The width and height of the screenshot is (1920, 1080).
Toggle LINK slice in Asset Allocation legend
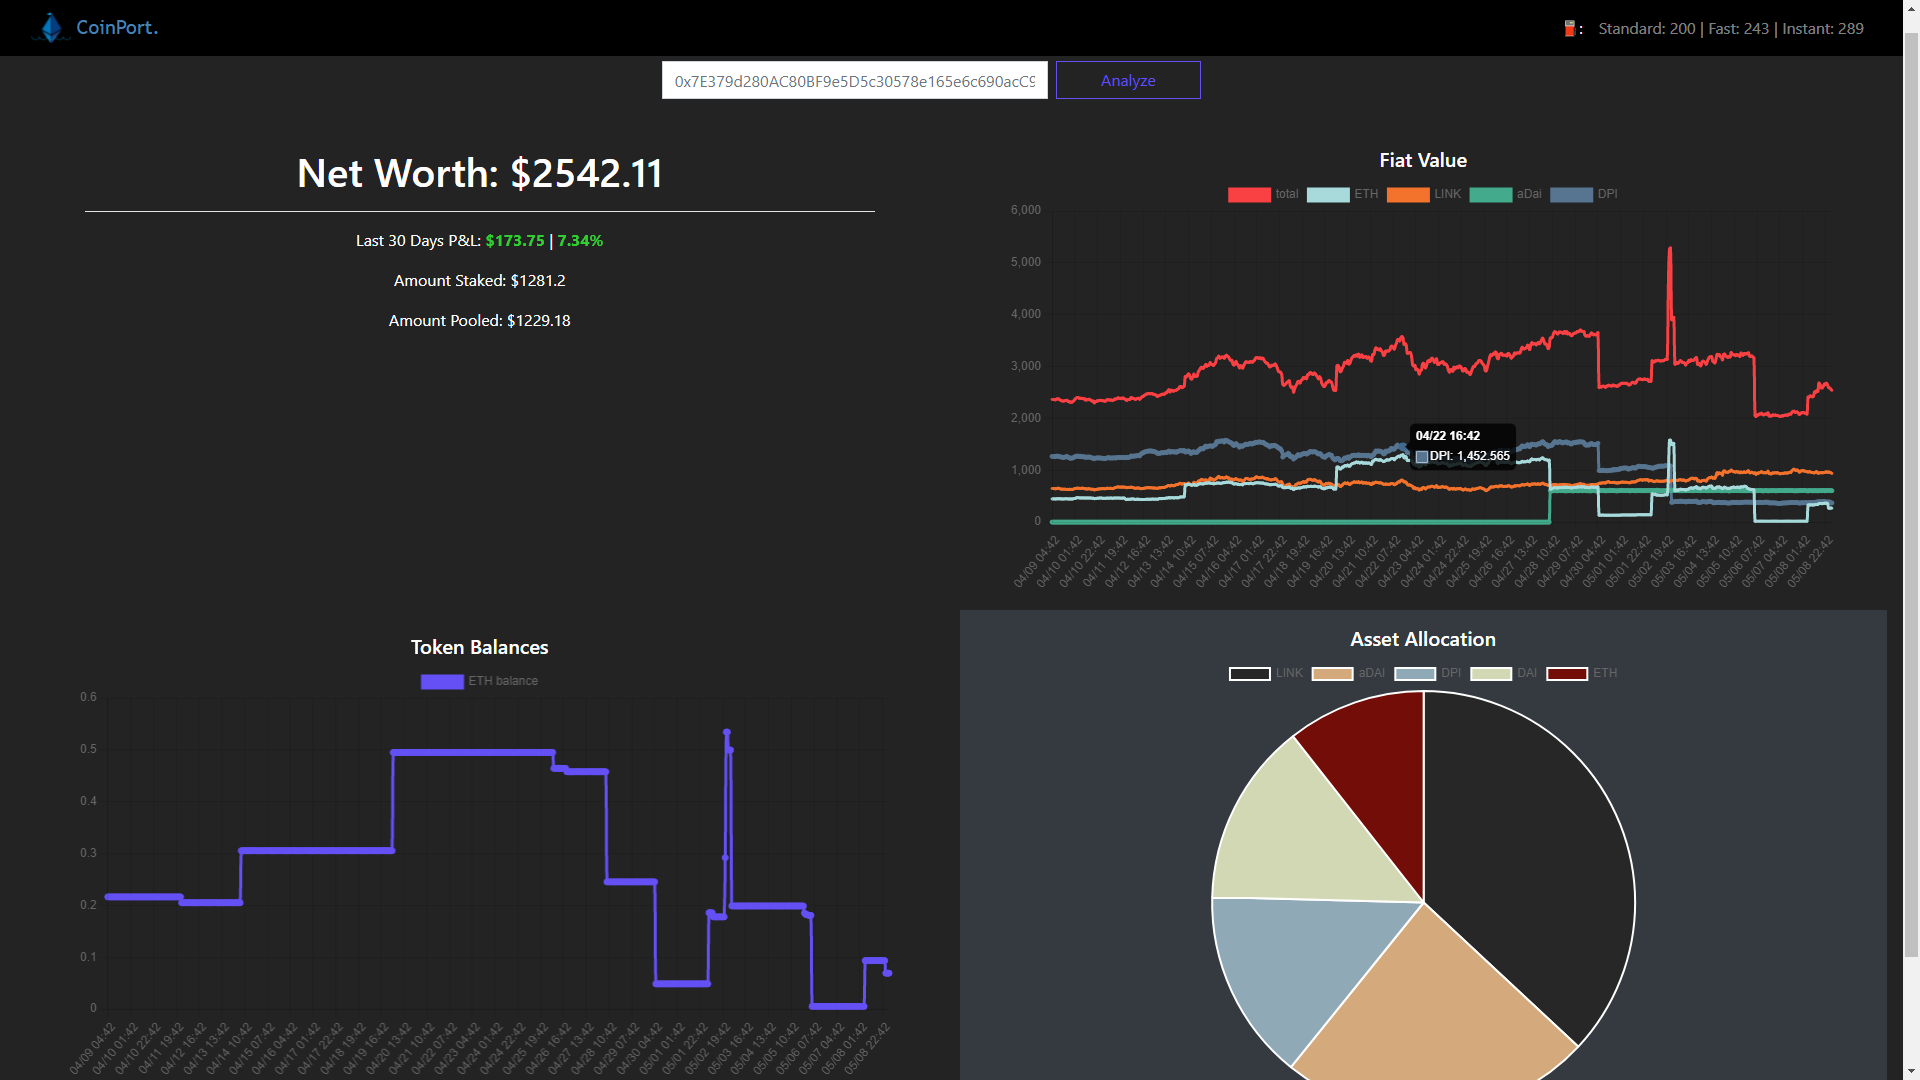click(x=1265, y=673)
